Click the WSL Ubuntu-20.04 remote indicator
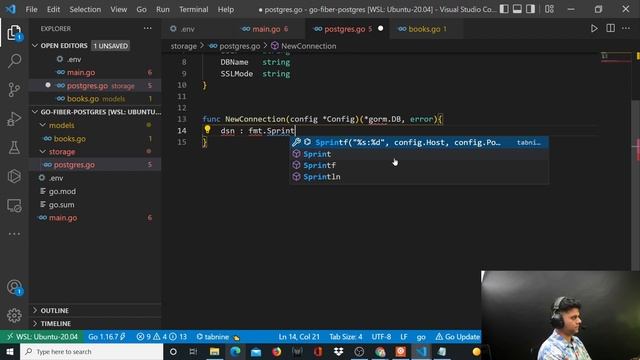Screen dimensions: 640x360 tap(42, 337)
